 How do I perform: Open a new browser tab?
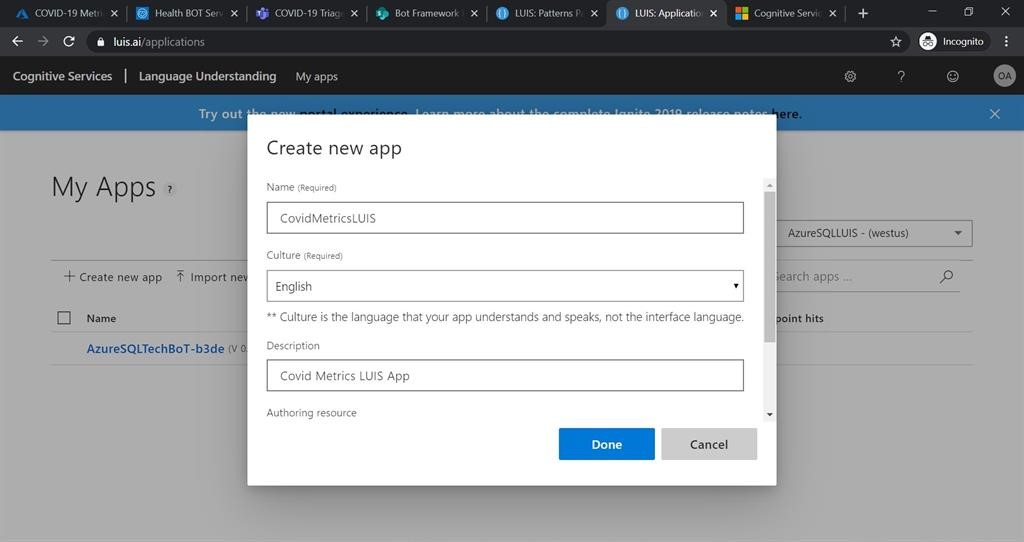[x=863, y=13]
